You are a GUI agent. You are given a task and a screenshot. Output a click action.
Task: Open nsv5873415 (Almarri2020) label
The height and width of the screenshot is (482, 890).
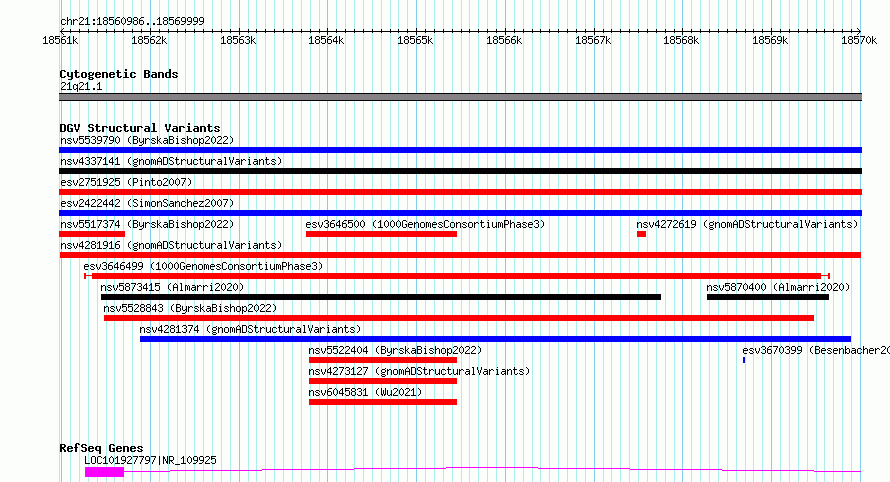point(172,287)
